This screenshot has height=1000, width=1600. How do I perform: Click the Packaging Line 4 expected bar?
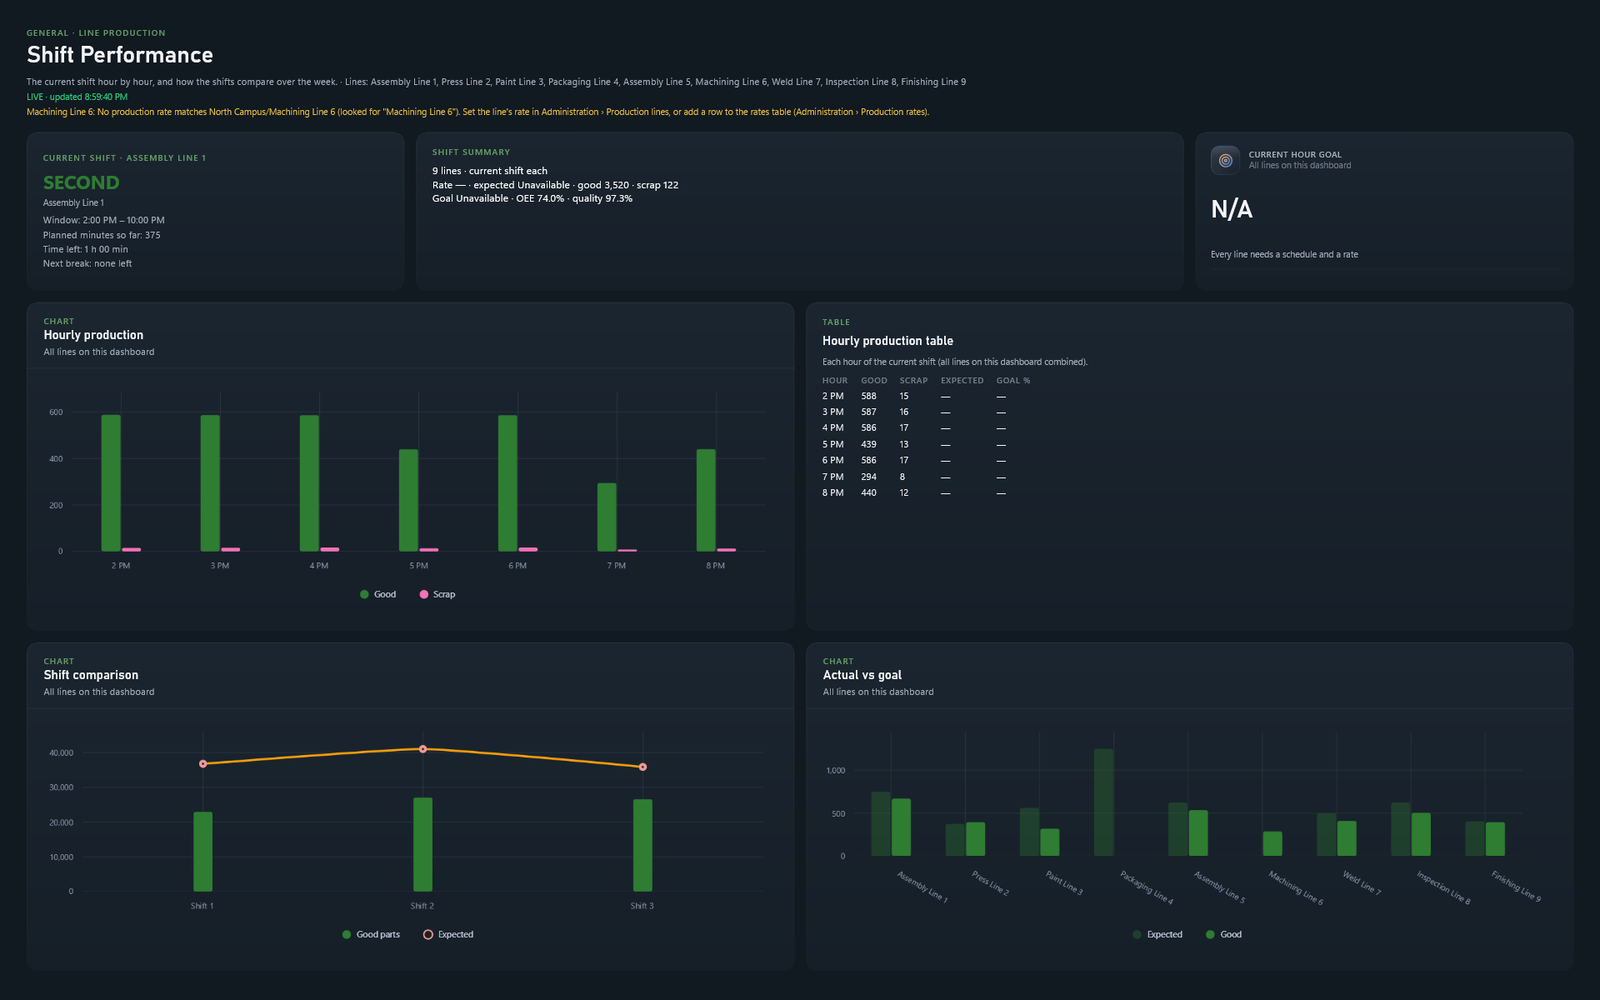coord(1104,802)
